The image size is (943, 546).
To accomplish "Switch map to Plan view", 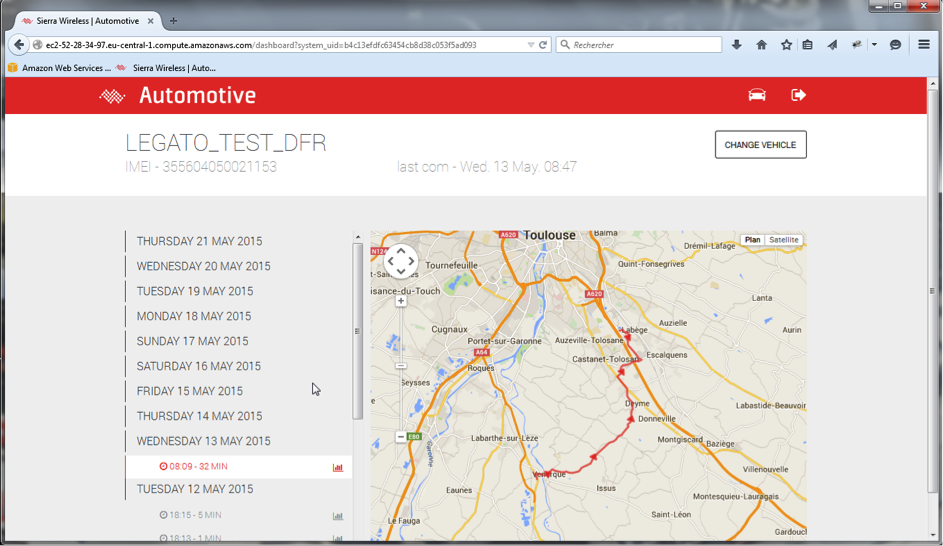I will 752,239.
